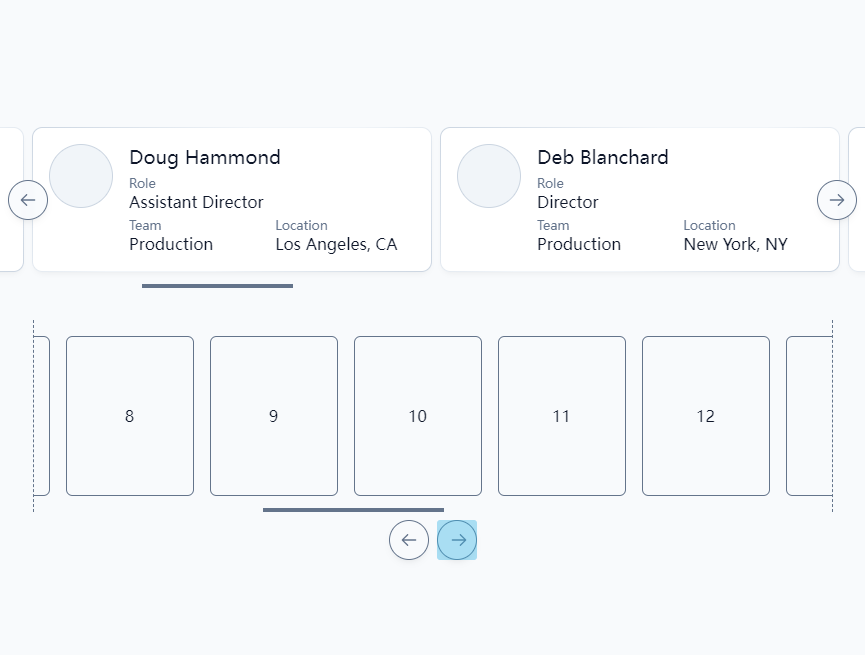Click the profile carousel previous arrow

(28, 200)
